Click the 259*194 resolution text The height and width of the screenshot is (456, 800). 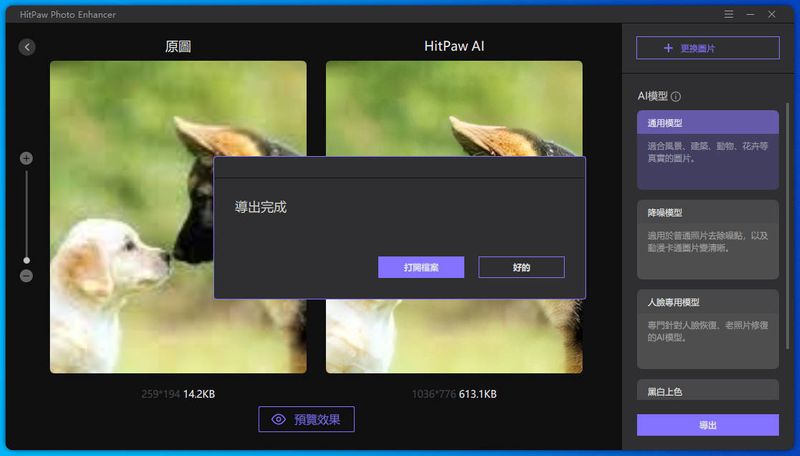coord(161,394)
